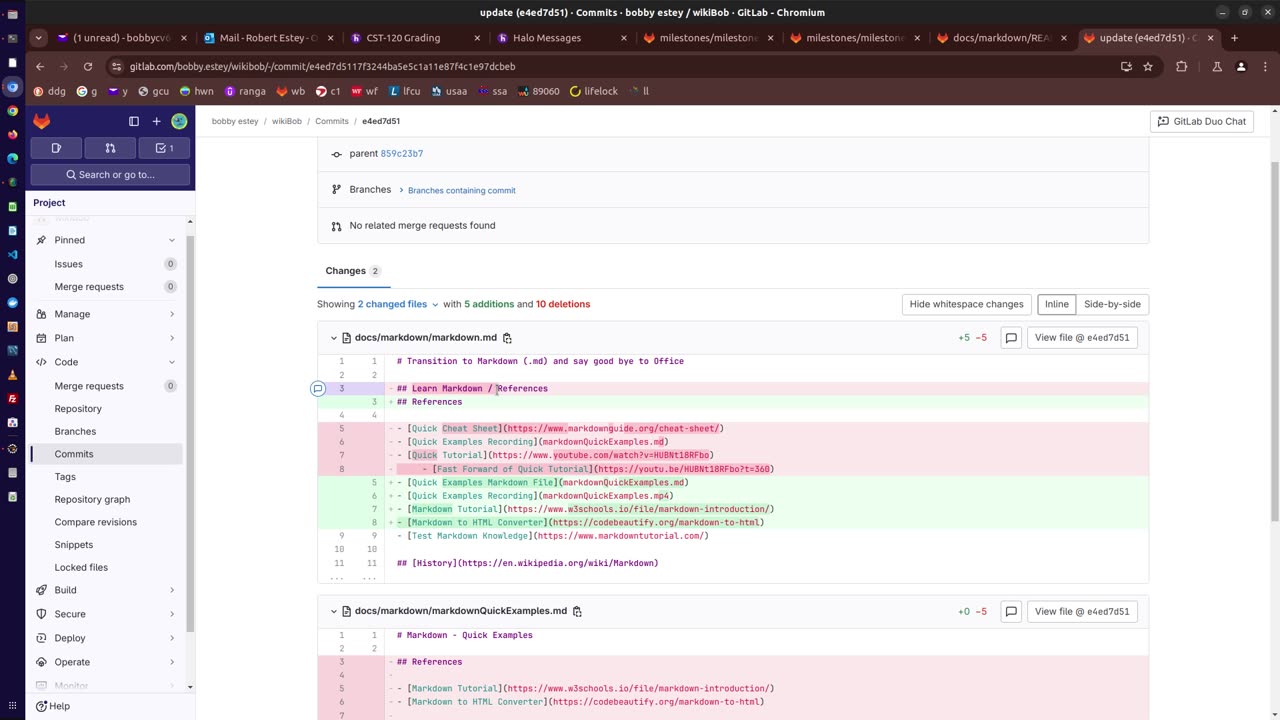Screen dimensions: 1280x720
Task: Open the Changes tab
Action: [352, 271]
